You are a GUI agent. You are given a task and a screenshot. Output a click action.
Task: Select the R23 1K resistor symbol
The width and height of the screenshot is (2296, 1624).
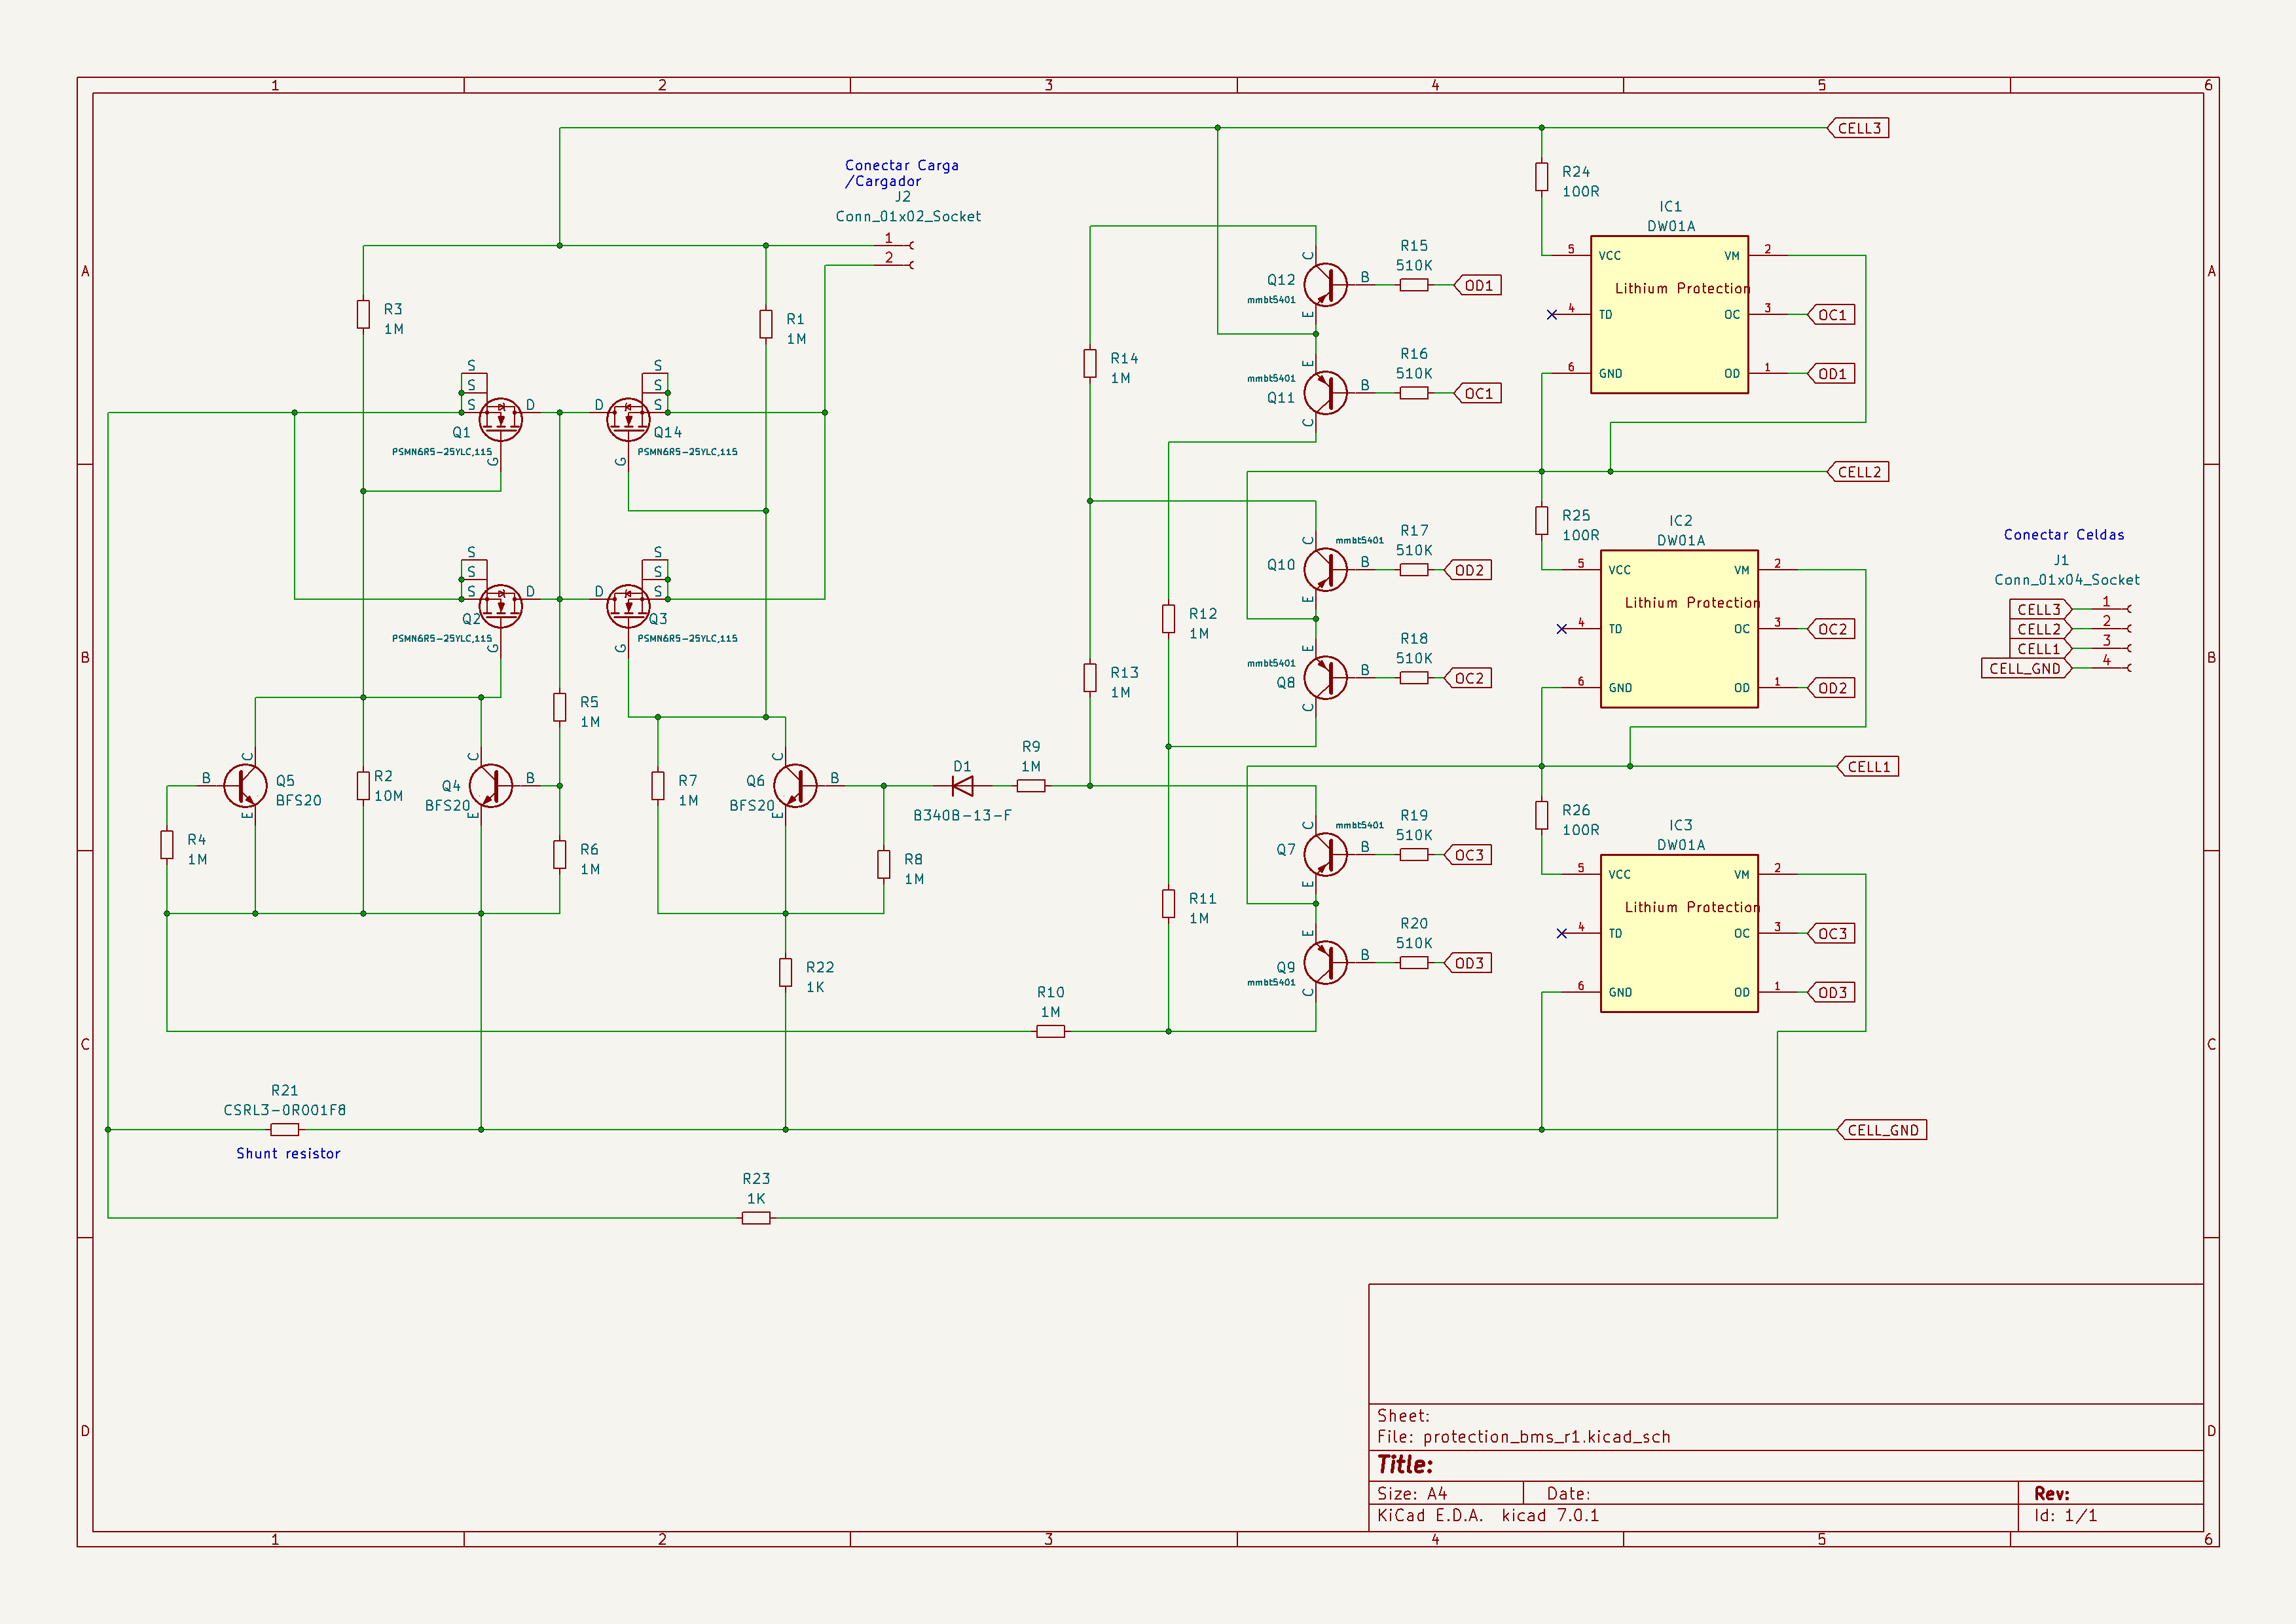click(x=756, y=1218)
